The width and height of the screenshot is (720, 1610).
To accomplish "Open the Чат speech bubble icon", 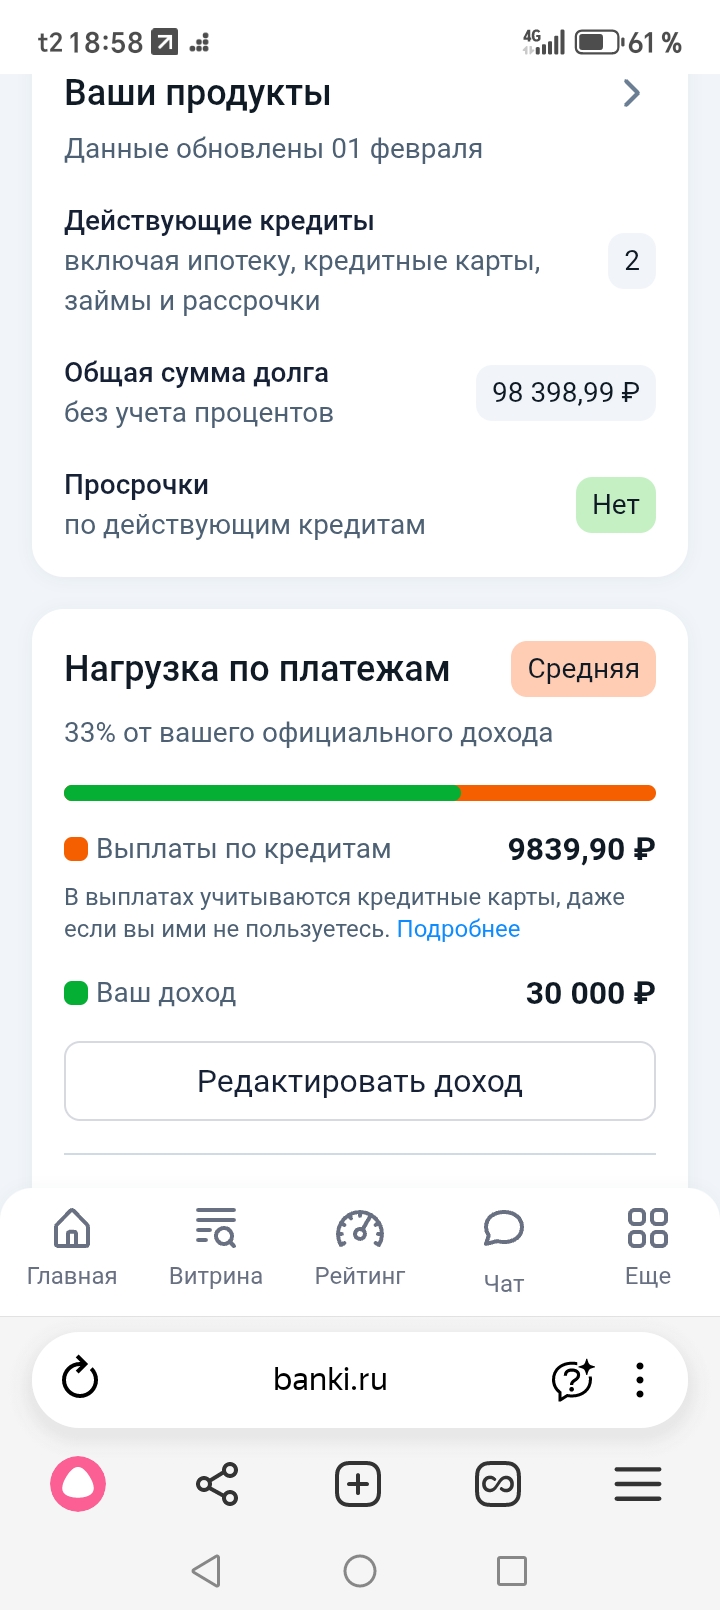I will pyautogui.click(x=504, y=1228).
